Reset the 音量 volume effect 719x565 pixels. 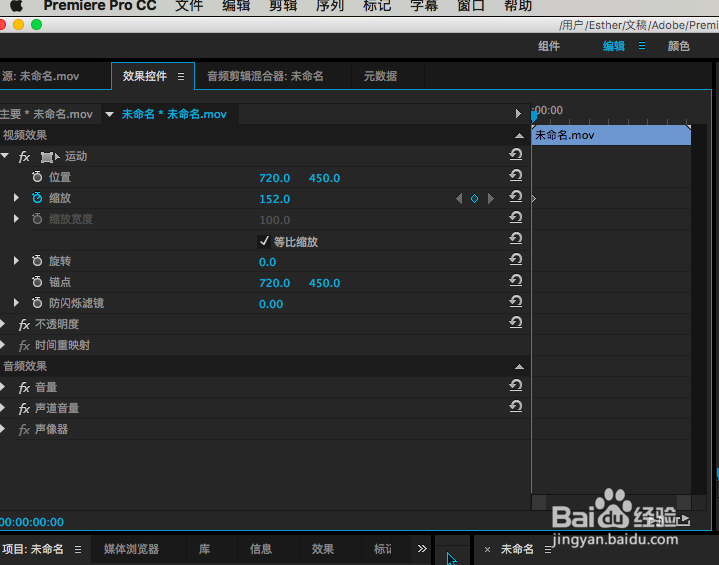(x=516, y=386)
